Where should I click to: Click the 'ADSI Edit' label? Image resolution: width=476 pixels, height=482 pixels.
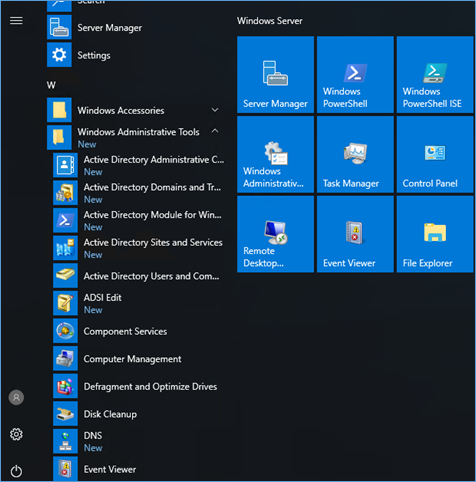point(102,297)
